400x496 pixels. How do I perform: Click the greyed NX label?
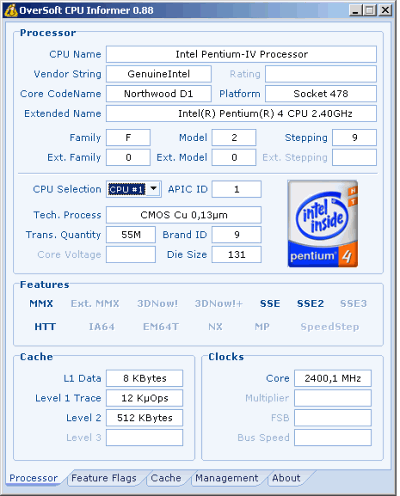215,327
